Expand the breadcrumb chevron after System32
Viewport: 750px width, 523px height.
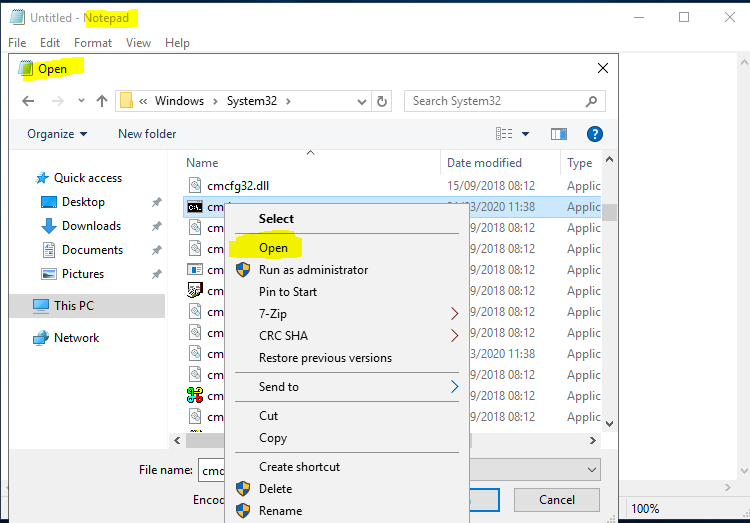288,101
